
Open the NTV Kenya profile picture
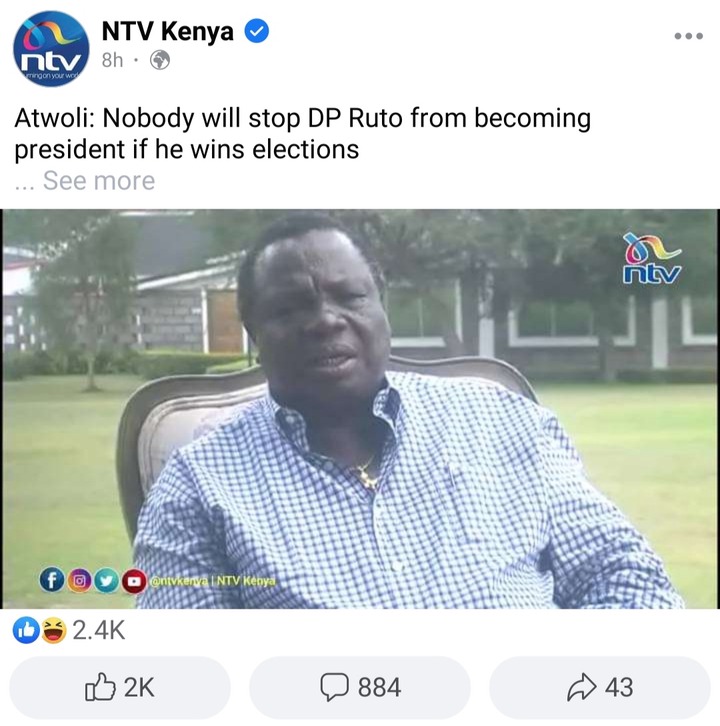pyautogui.click(x=51, y=49)
